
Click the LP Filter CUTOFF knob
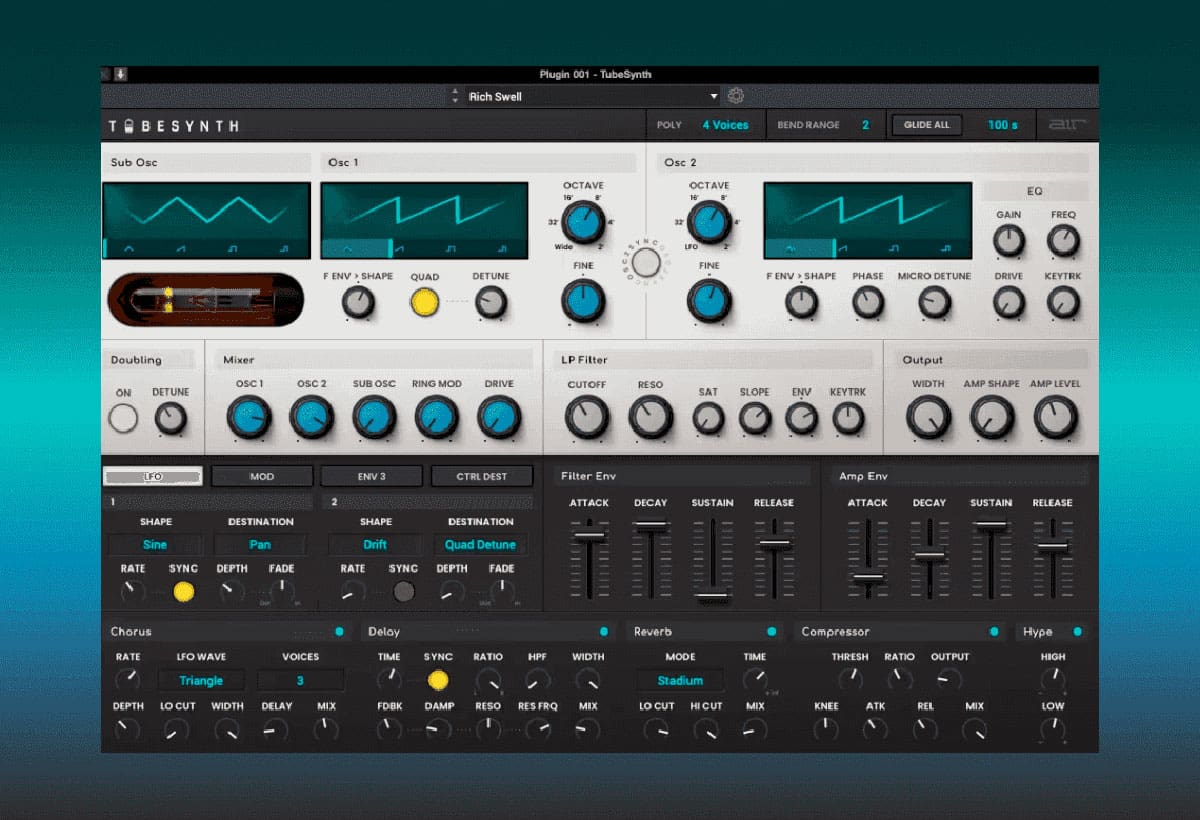(587, 417)
